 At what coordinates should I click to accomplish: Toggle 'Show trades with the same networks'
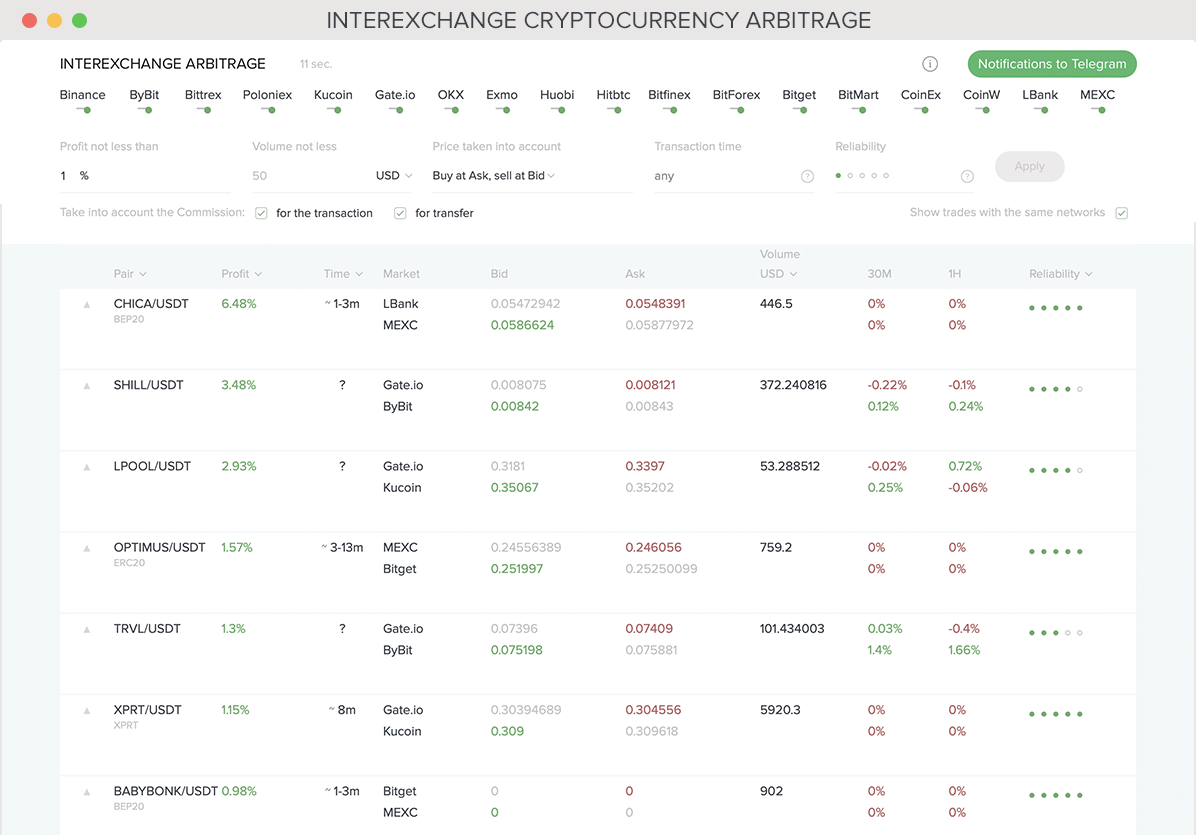point(1122,213)
